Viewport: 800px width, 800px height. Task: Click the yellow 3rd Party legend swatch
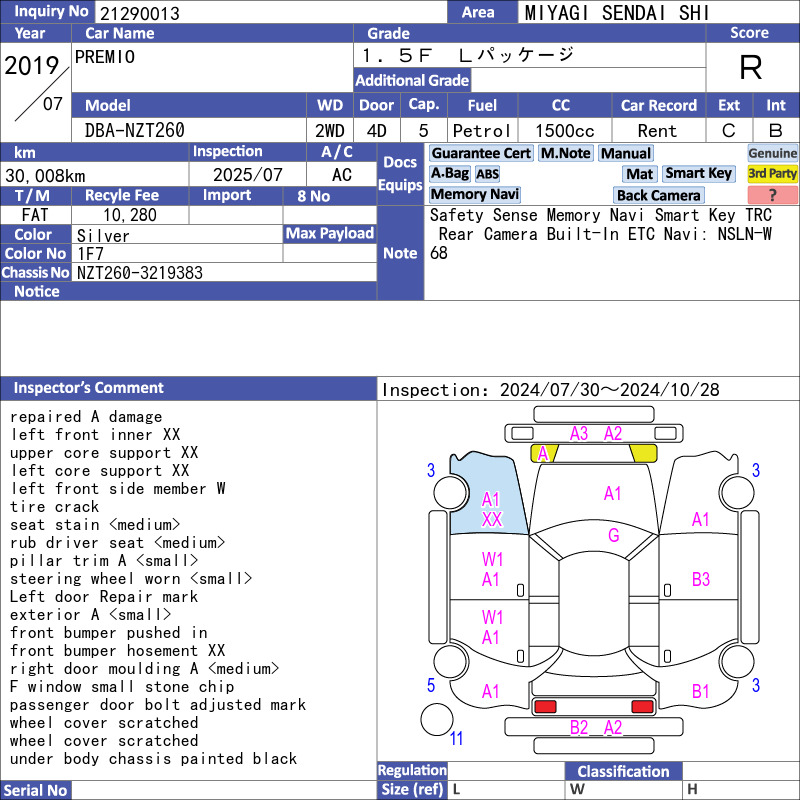(x=772, y=173)
